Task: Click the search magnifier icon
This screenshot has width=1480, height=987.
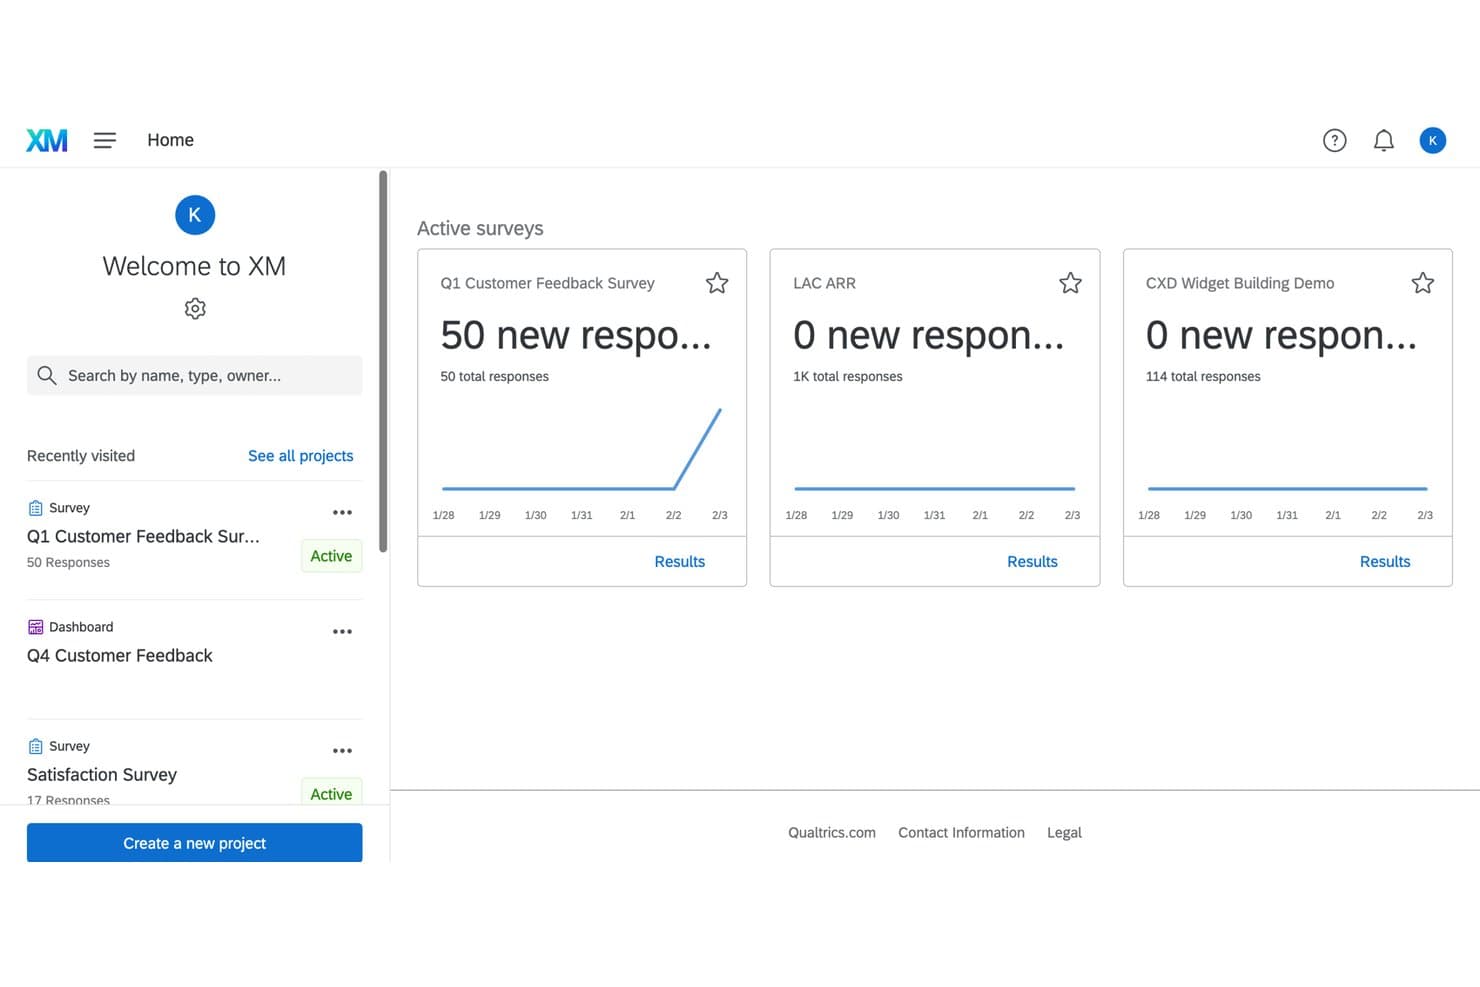Action: click(46, 375)
